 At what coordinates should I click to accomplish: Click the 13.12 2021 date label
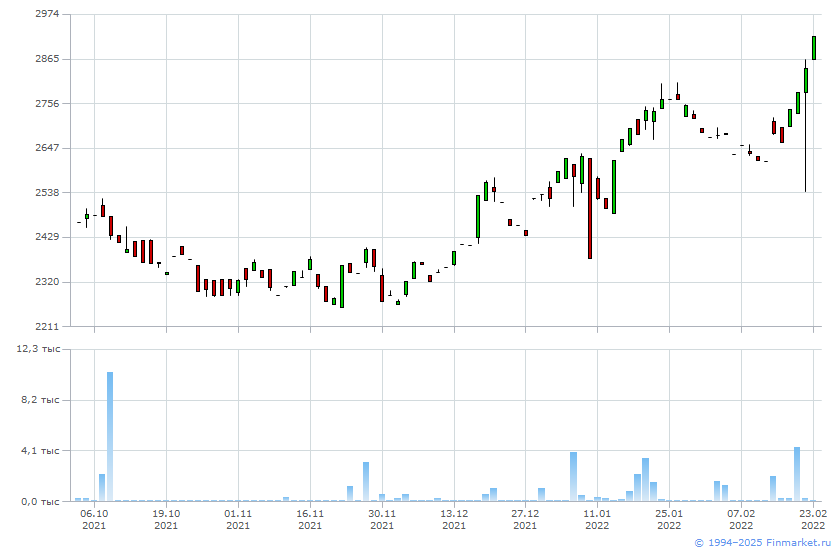(454, 519)
